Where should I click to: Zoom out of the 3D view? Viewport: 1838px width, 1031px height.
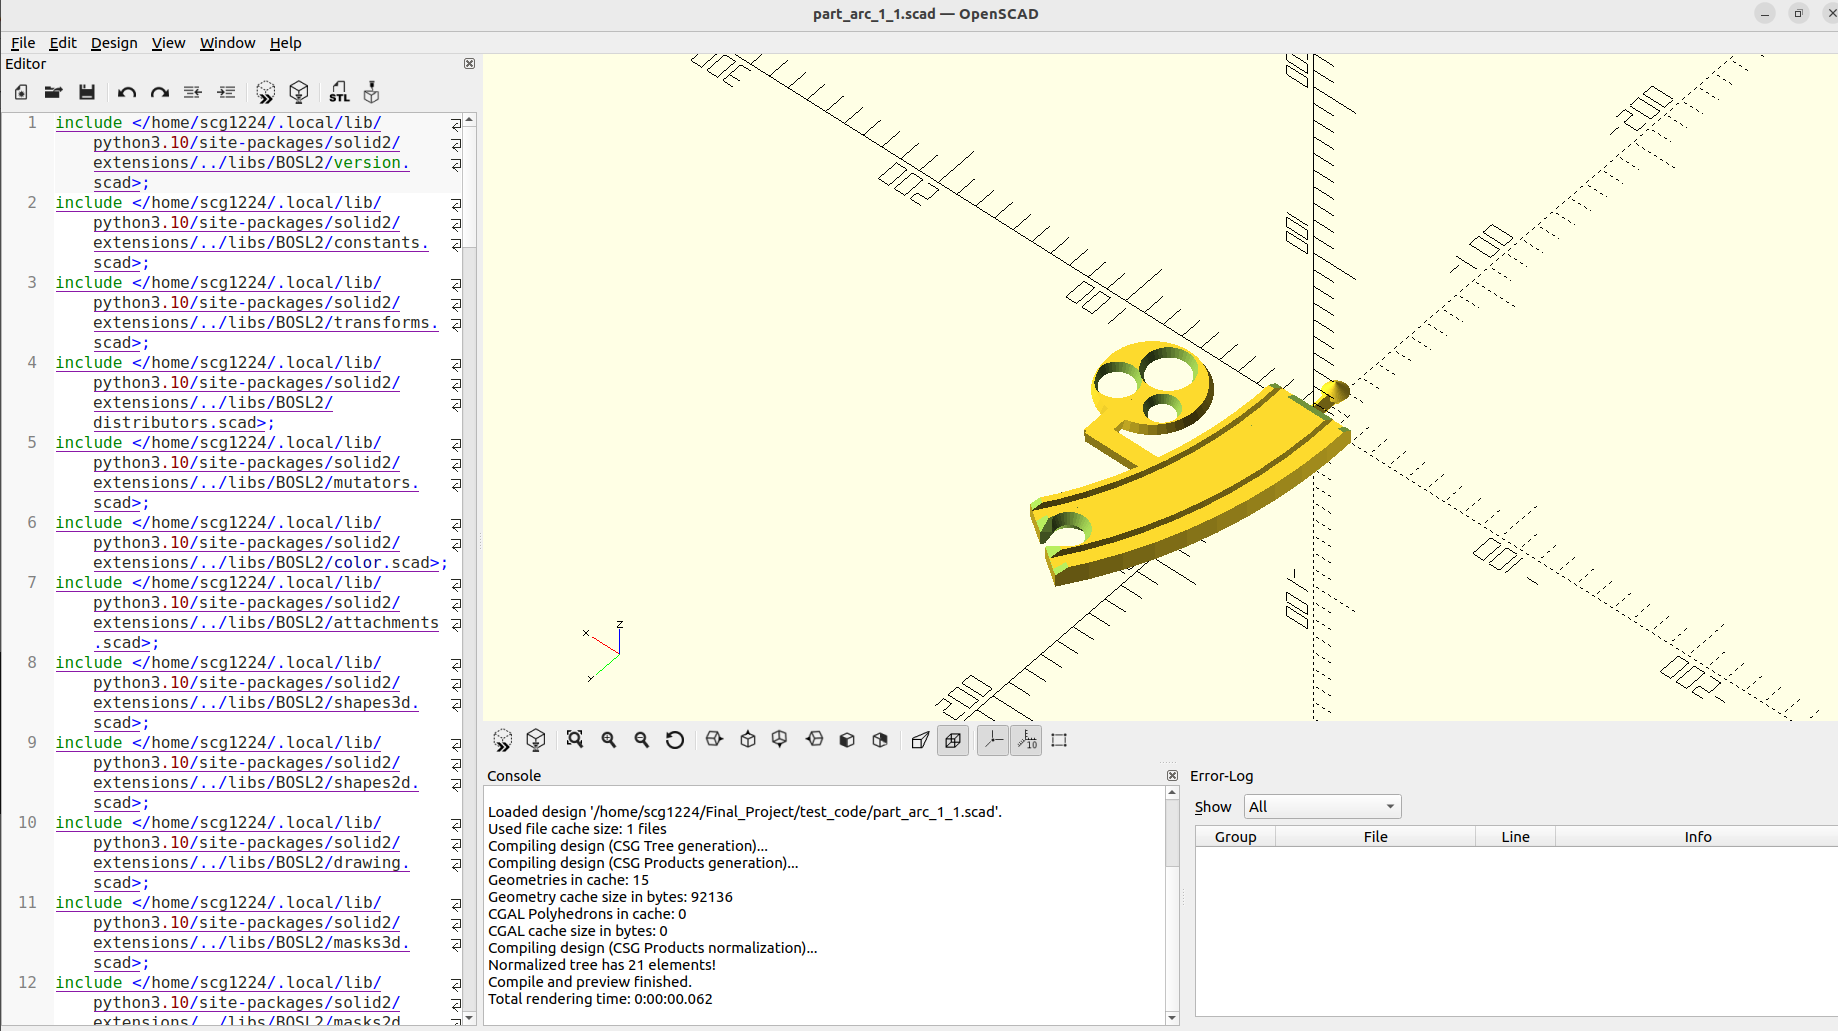(642, 740)
